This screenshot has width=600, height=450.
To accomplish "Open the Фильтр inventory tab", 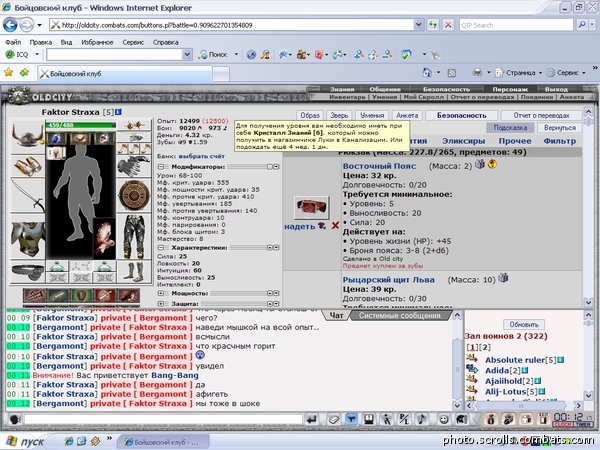I will (x=559, y=141).
